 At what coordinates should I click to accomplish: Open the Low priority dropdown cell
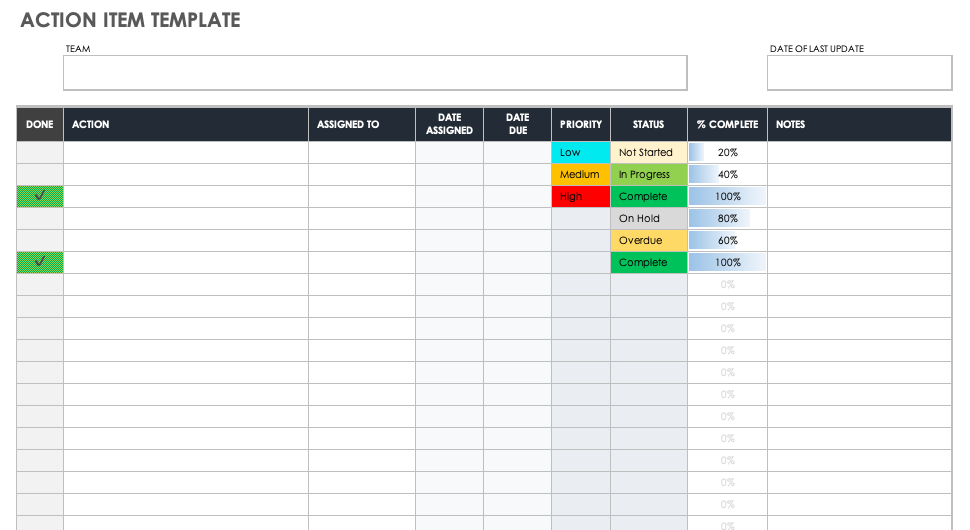click(580, 153)
